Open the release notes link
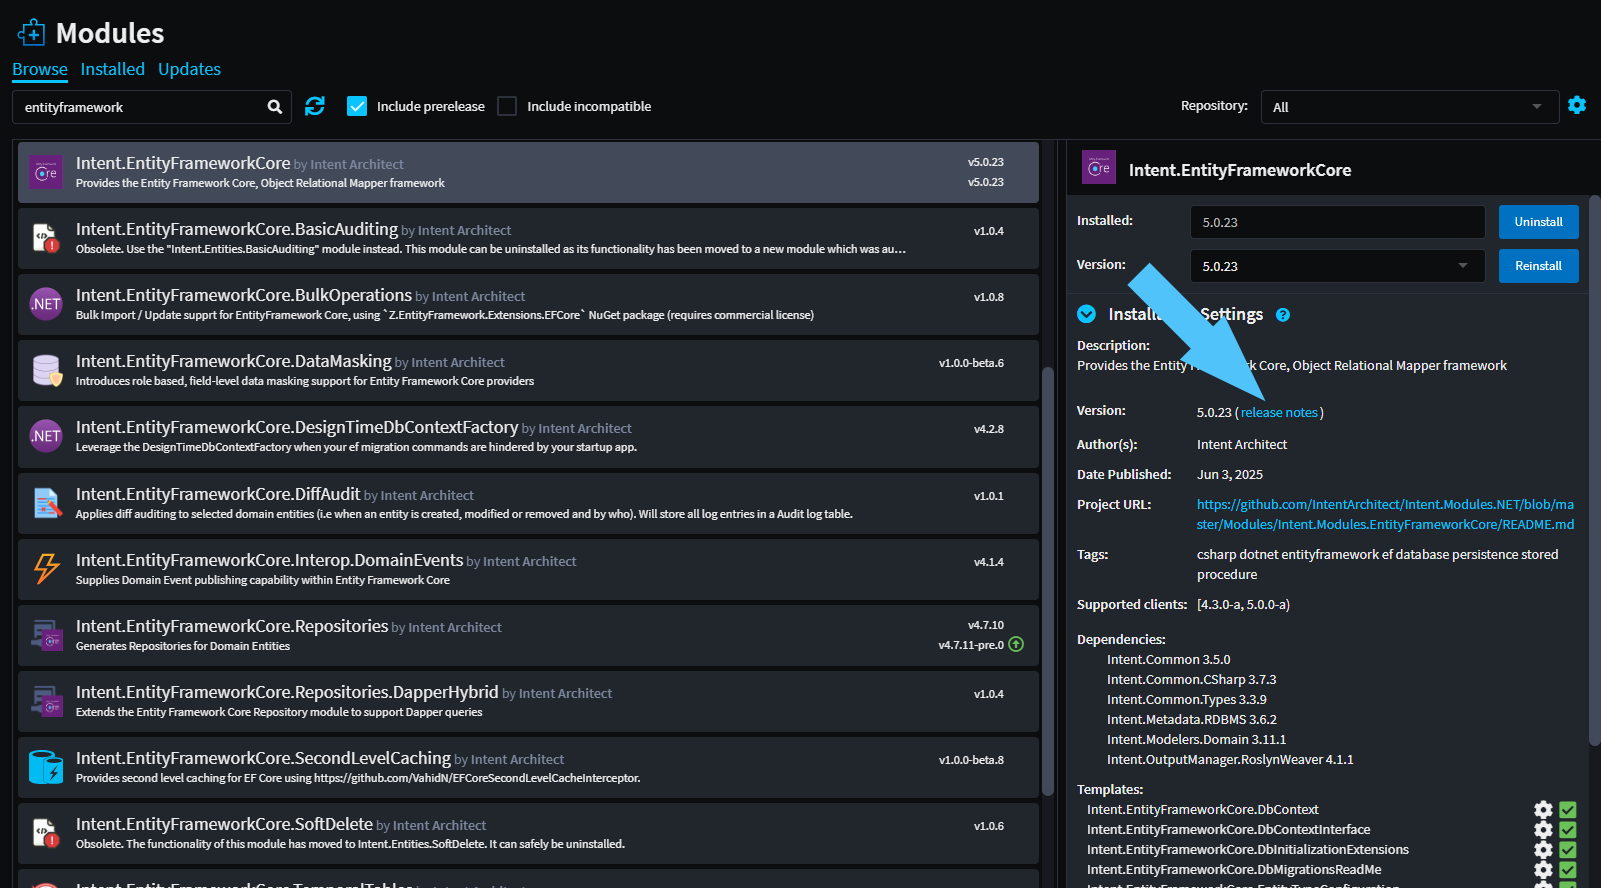The image size is (1601, 888). coord(1279,412)
